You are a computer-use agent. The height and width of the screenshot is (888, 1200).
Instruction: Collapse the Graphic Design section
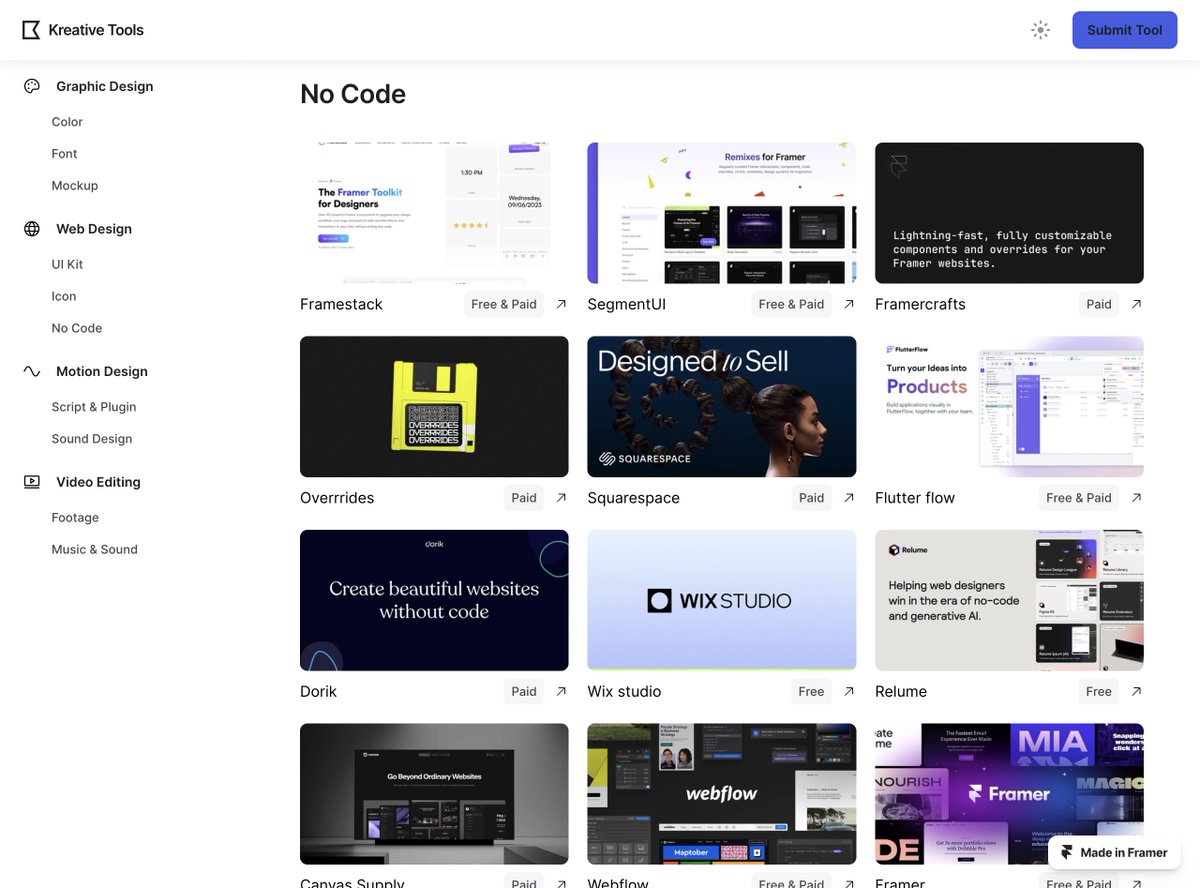104,86
